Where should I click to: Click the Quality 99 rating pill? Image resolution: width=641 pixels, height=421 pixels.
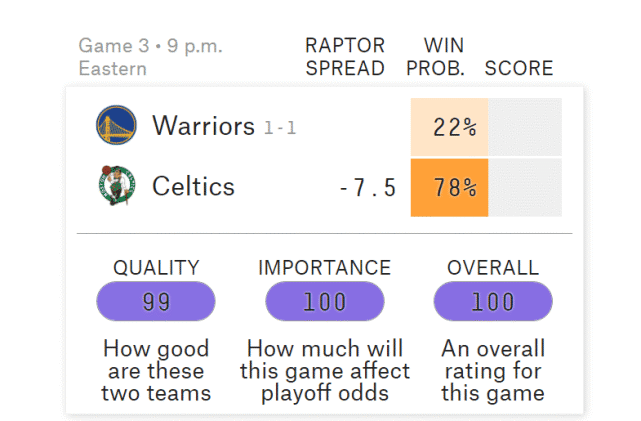pyautogui.click(x=156, y=301)
